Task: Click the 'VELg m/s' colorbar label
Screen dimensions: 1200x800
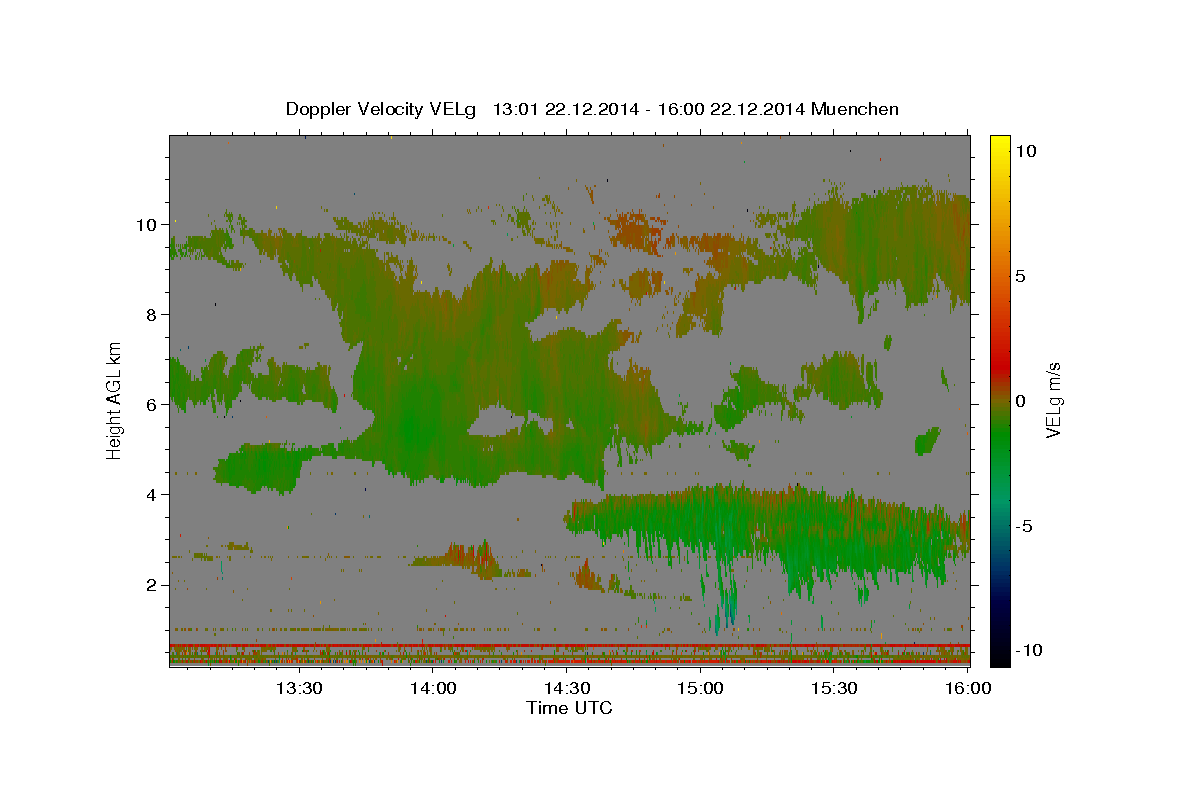Action: point(1053,401)
